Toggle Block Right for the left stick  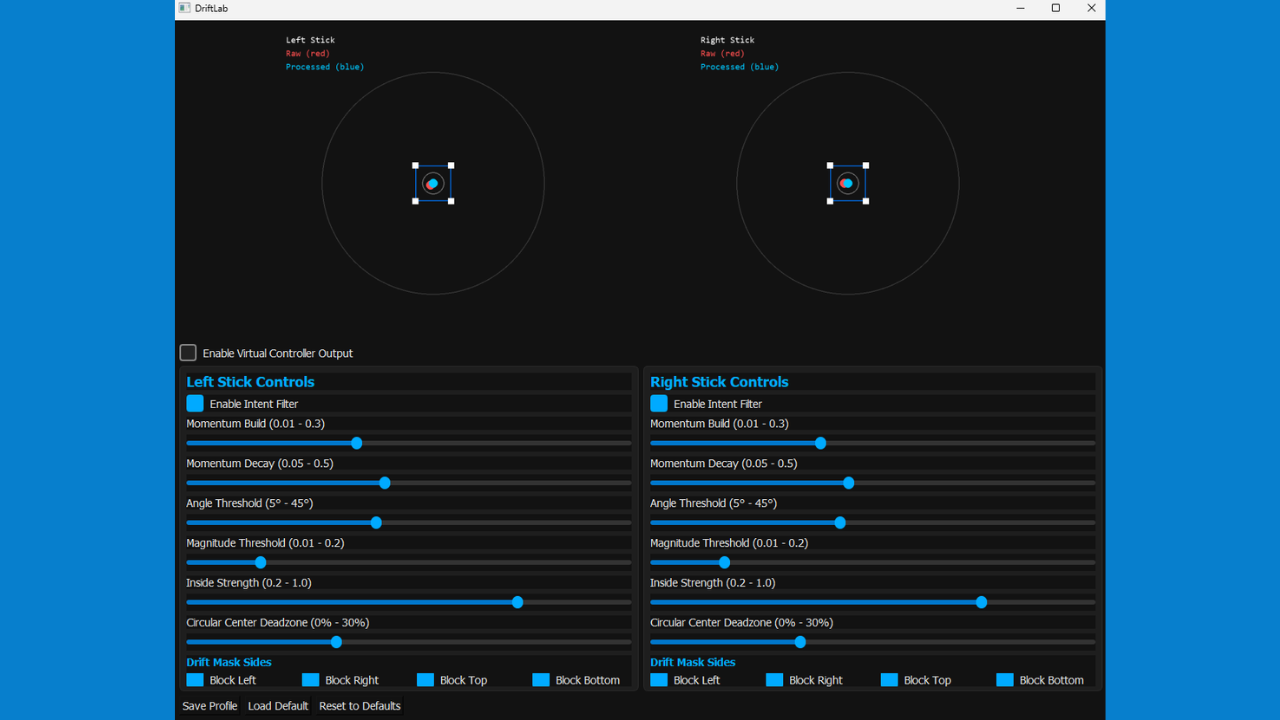310,679
